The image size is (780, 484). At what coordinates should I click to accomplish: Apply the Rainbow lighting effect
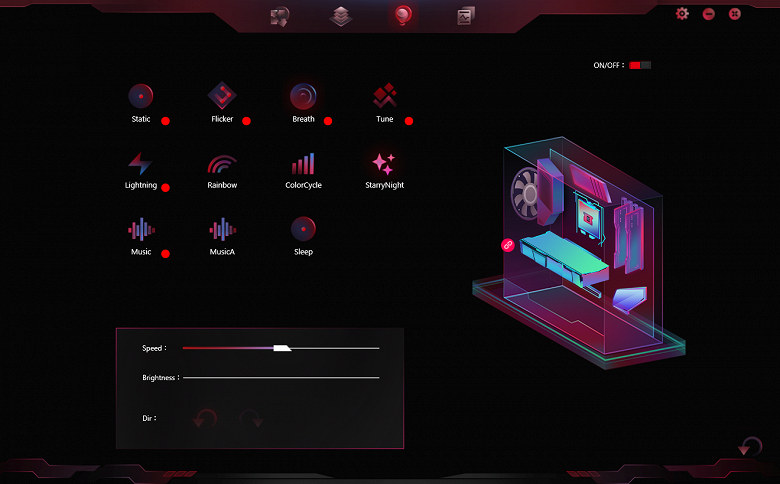pyautogui.click(x=222, y=164)
